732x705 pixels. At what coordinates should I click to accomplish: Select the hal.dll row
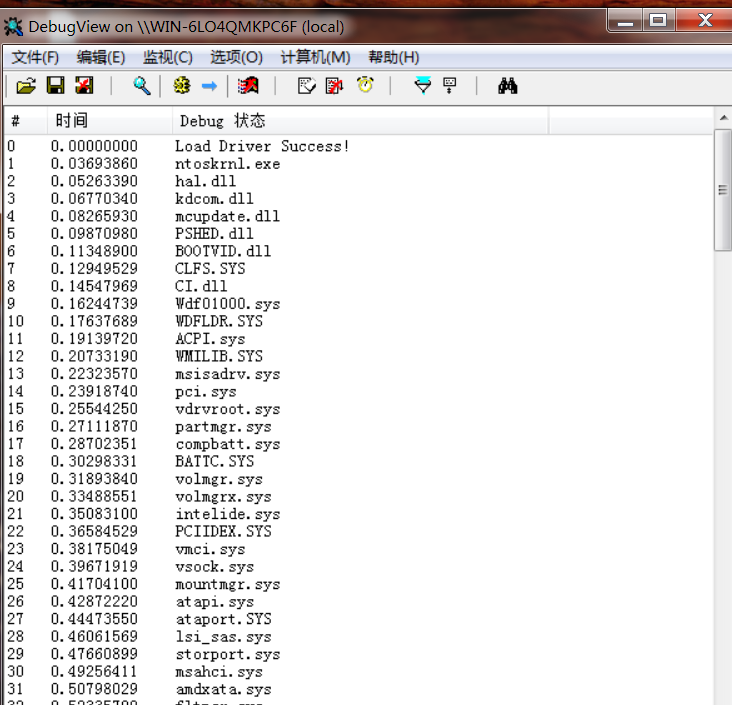(x=359, y=181)
